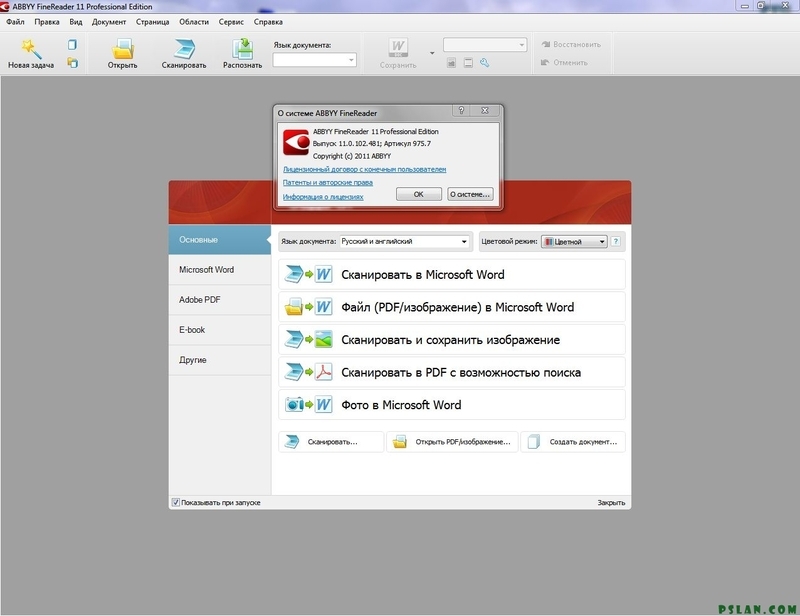Screen dimensions: 800x616
Task: Open the end-user license agreement link
Action: pyautogui.click(x=364, y=170)
